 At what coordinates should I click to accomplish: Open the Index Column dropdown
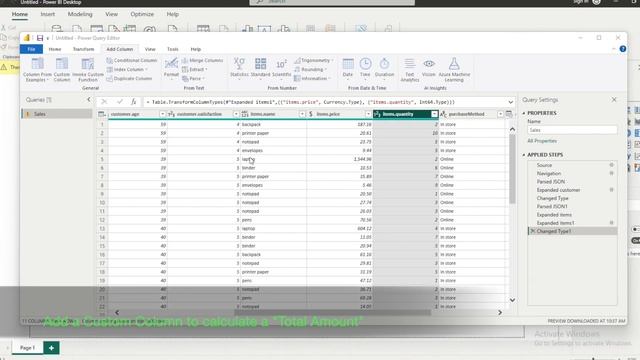coord(127,69)
